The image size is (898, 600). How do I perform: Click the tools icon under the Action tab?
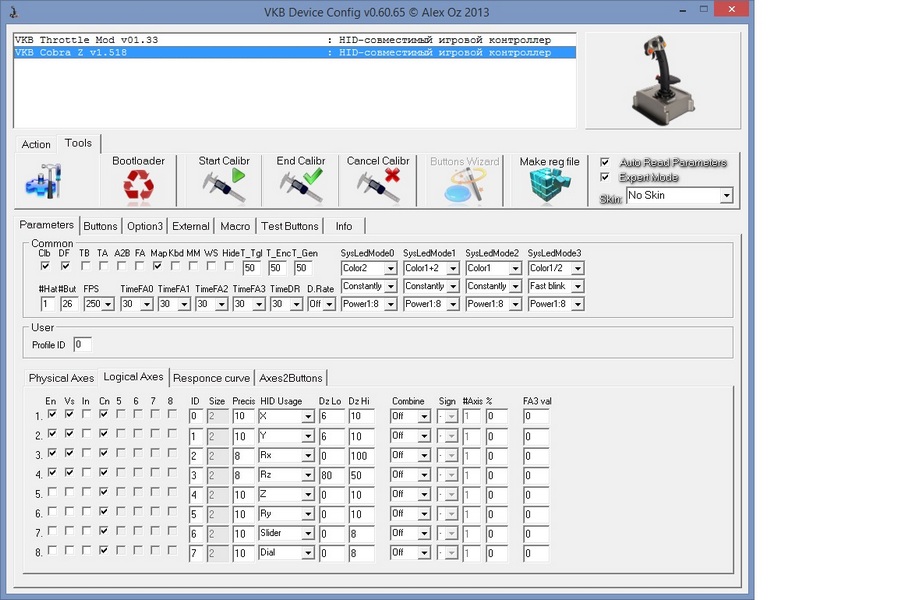pos(44,181)
